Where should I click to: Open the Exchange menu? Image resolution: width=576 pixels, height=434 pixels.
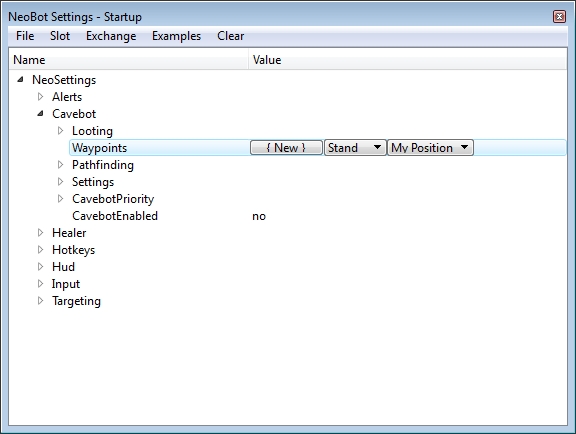tap(111, 36)
